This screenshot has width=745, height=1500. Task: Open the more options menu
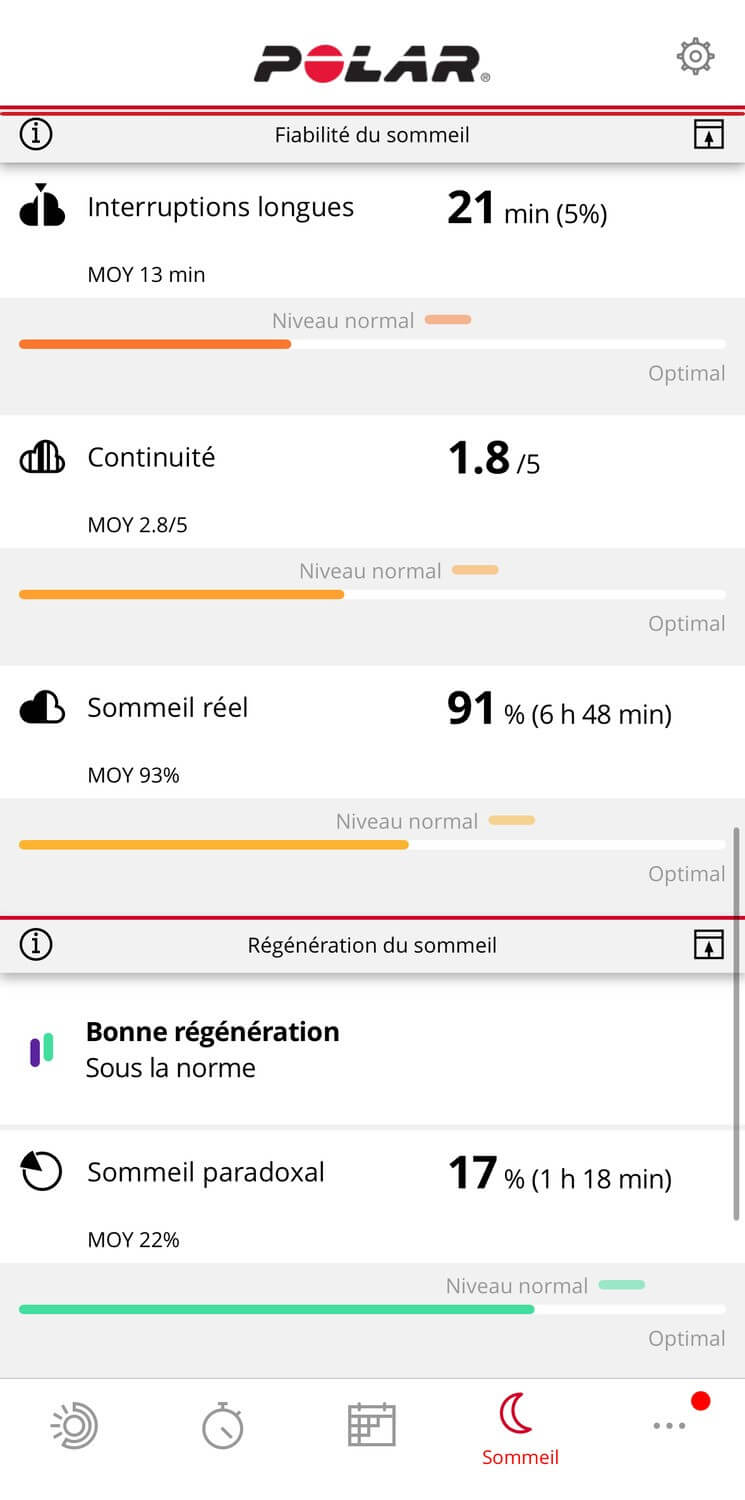click(x=669, y=1425)
